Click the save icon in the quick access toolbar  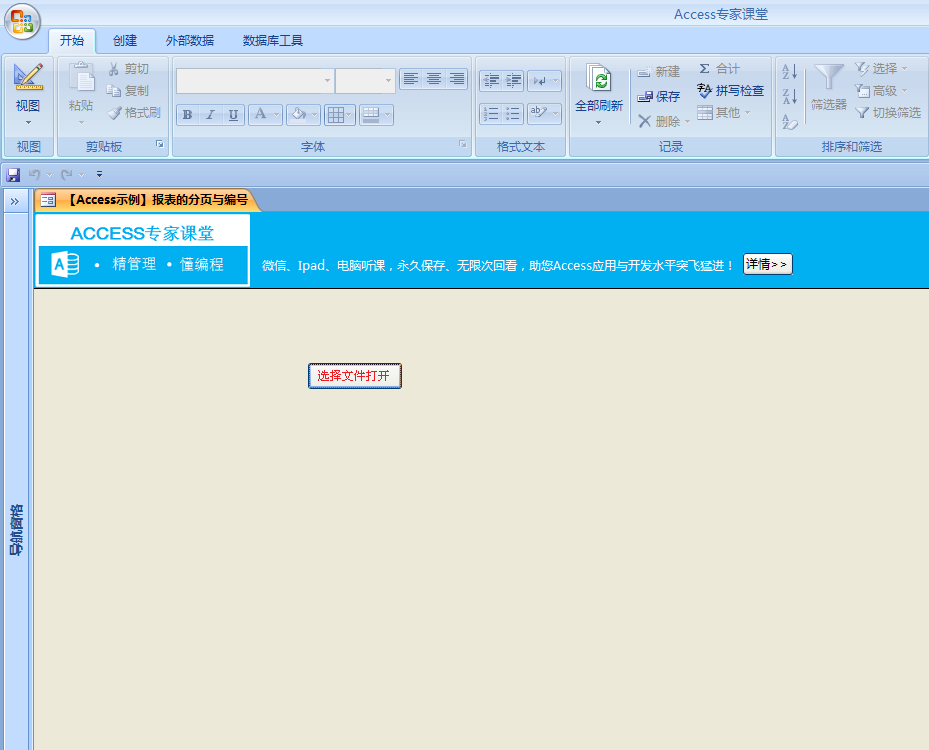pyautogui.click(x=13, y=175)
